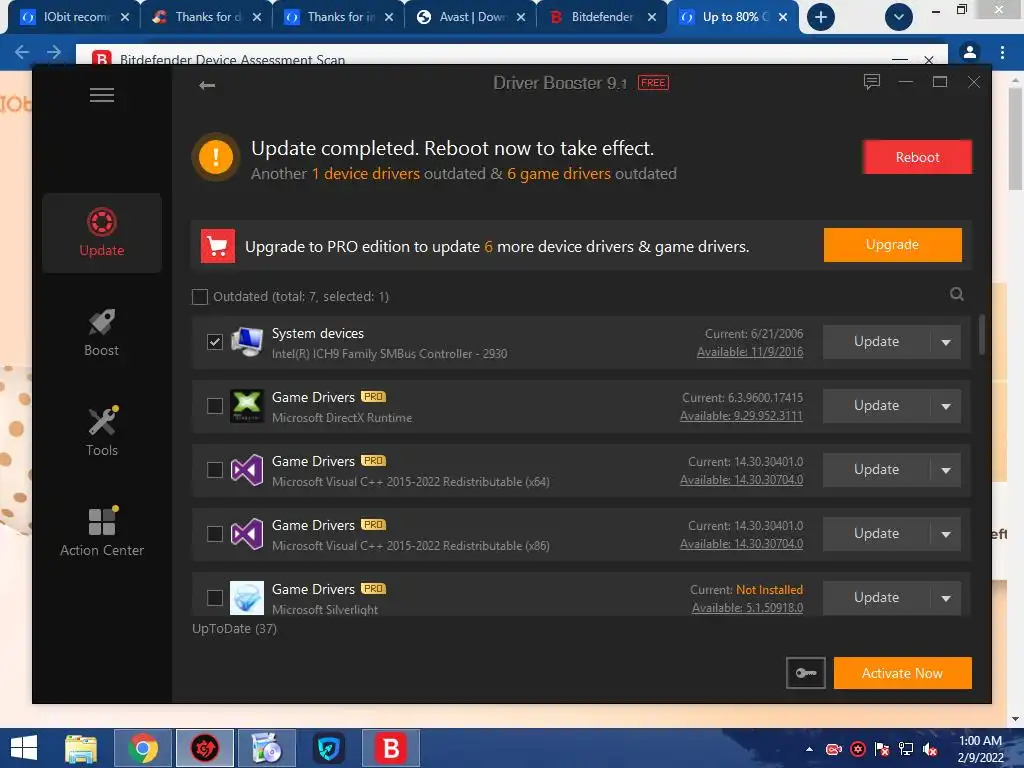Screen dimensions: 1024x768
Task: Update the System devices driver
Action: pos(876,342)
